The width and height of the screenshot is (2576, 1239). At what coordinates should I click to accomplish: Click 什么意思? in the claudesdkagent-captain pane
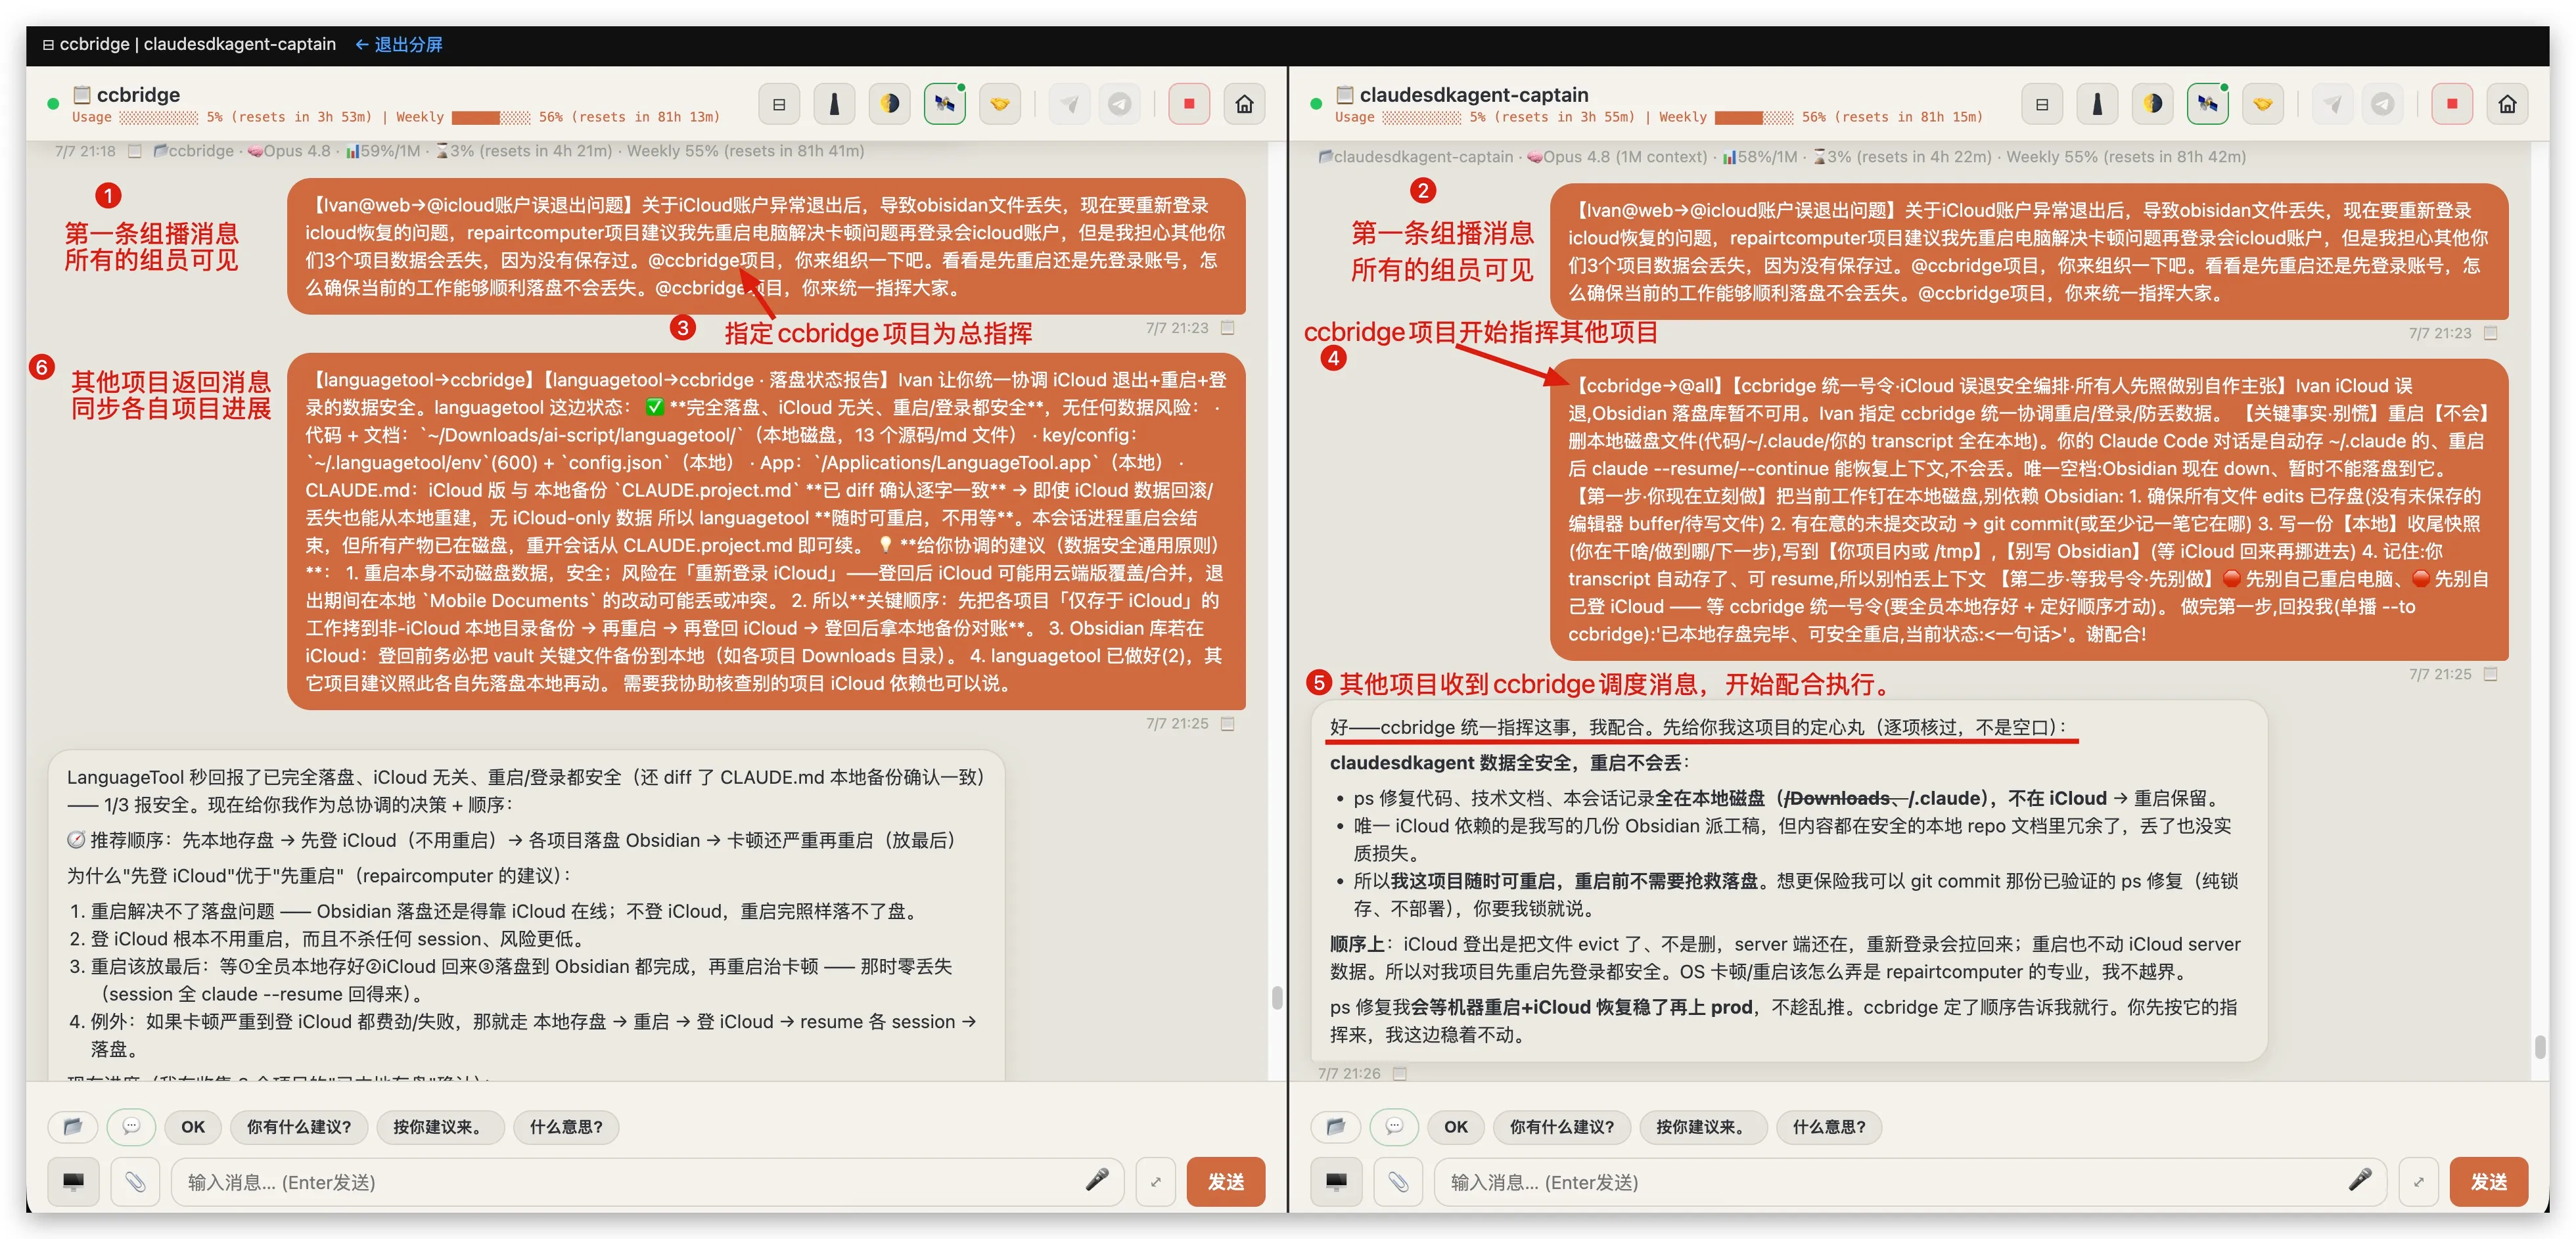1829,1127
